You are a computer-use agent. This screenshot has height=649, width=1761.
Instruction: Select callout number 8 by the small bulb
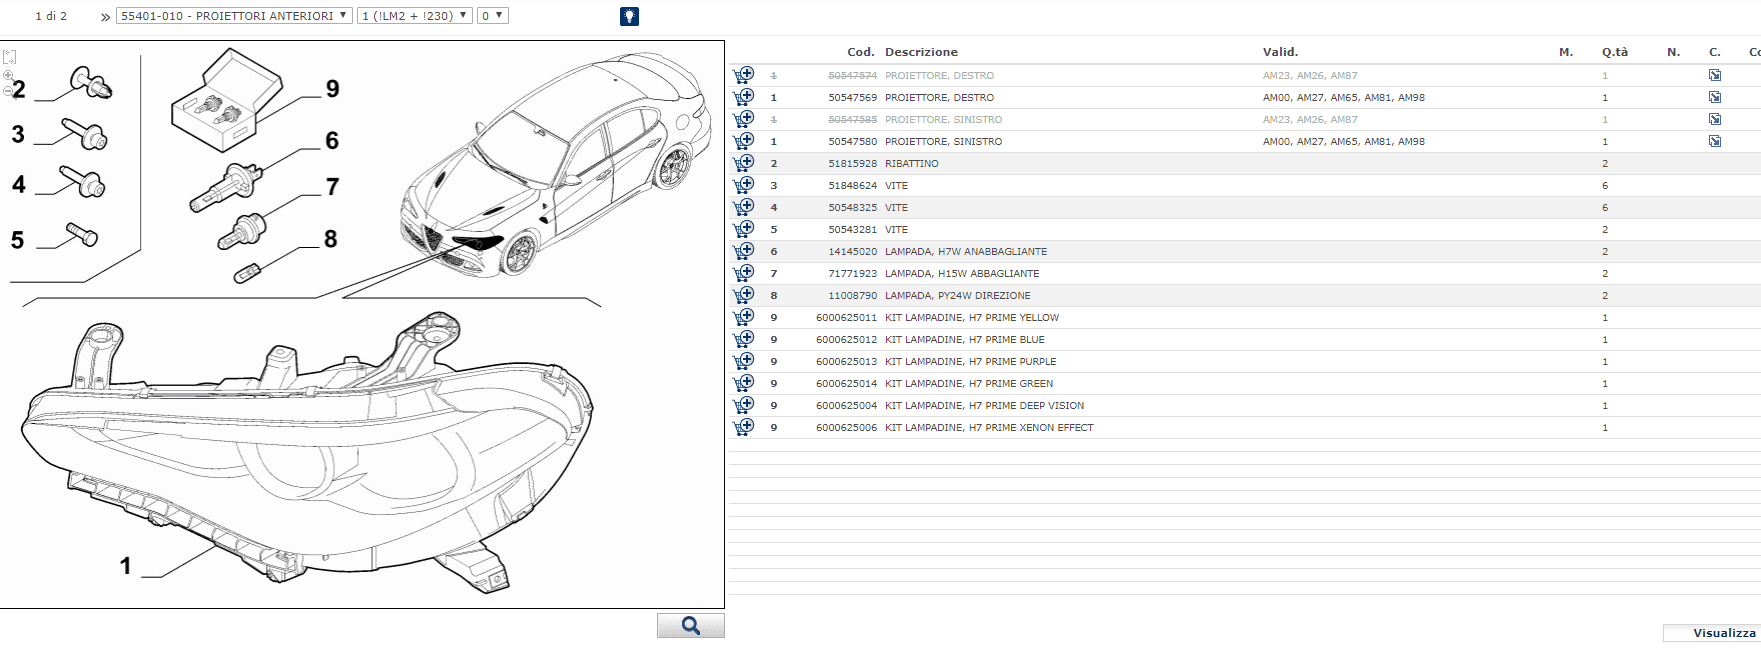331,239
